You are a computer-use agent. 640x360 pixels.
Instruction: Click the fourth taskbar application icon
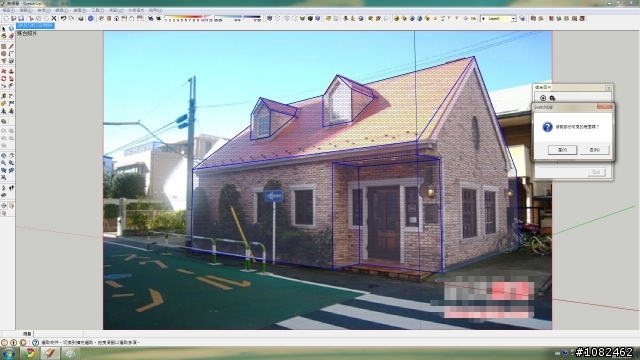[70, 353]
